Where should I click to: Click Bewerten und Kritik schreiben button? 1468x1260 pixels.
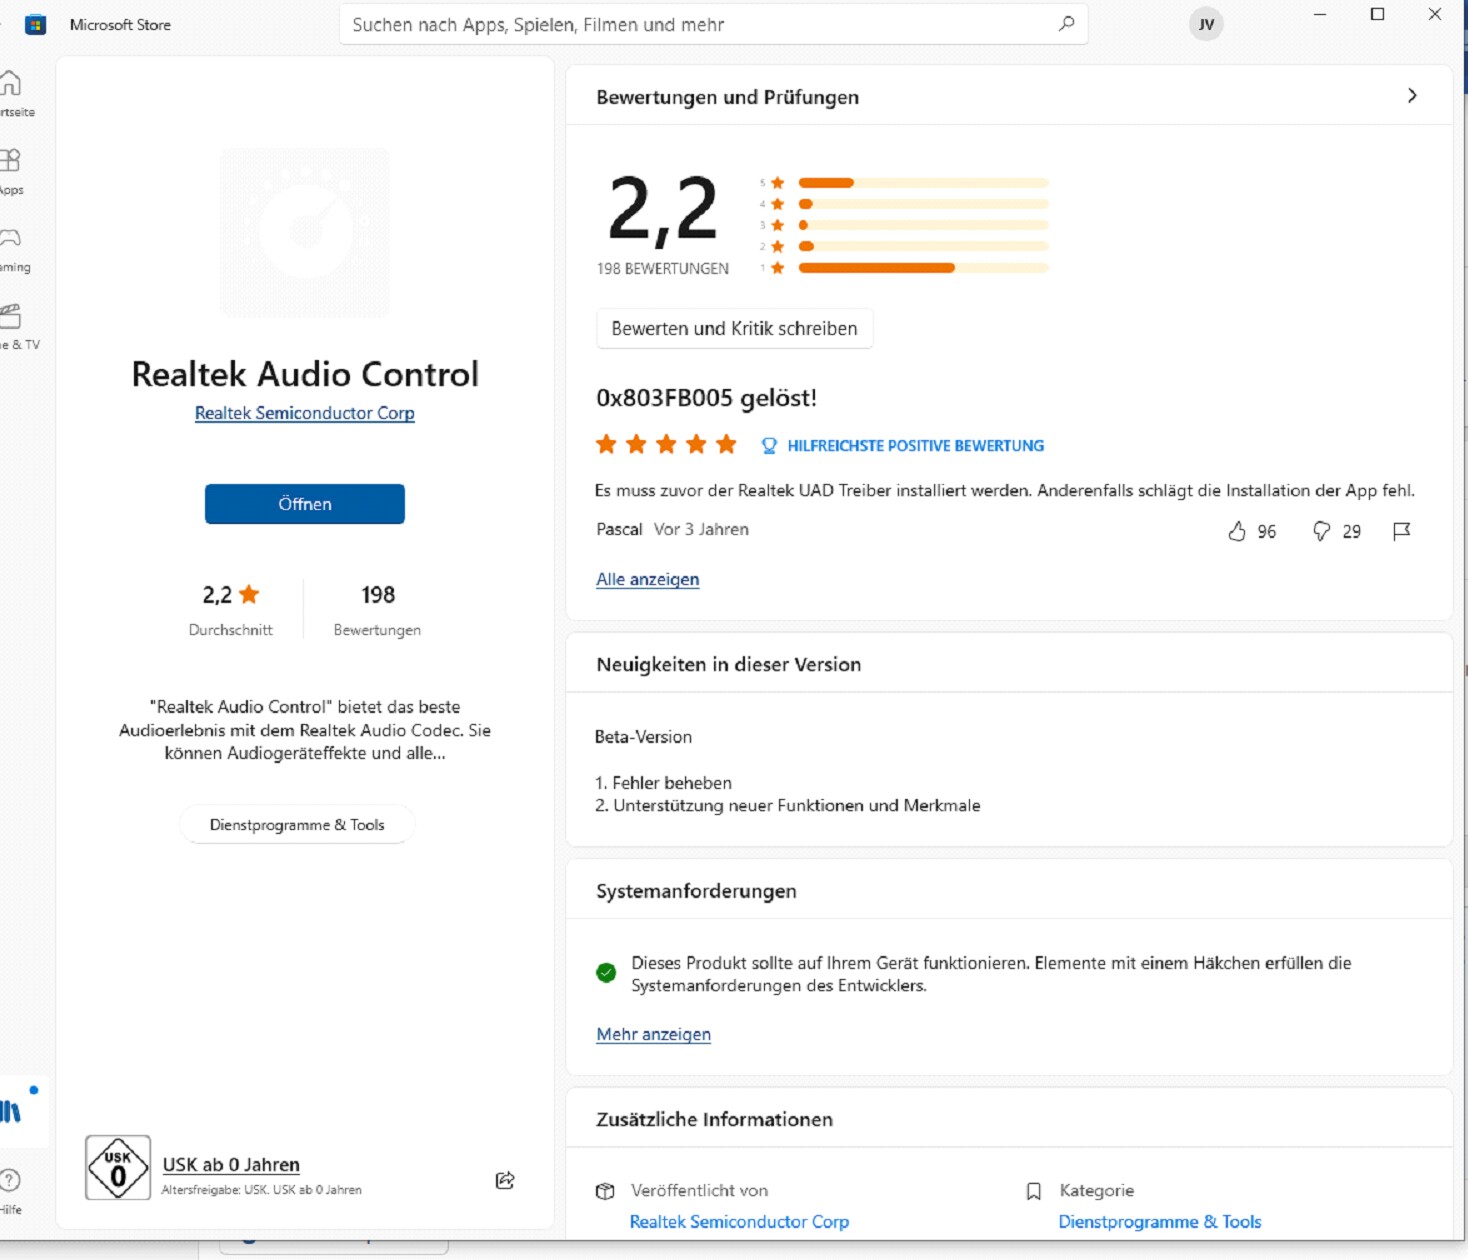pyautogui.click(x=735, y=328)
